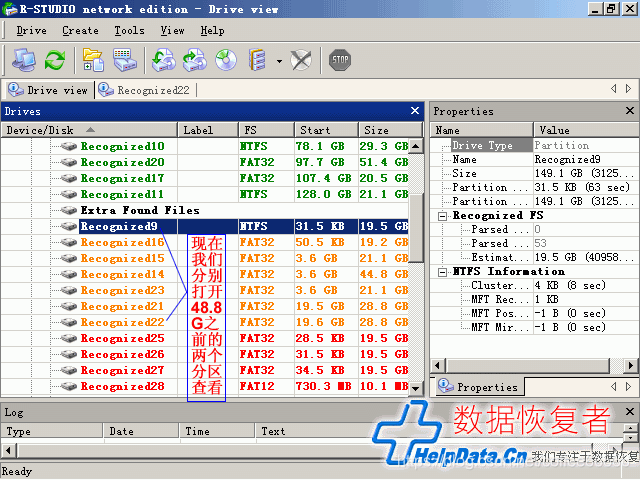The image size is (640, 480).
Task: Click the Create Image disk icon
Action: (x=163, y=60)
